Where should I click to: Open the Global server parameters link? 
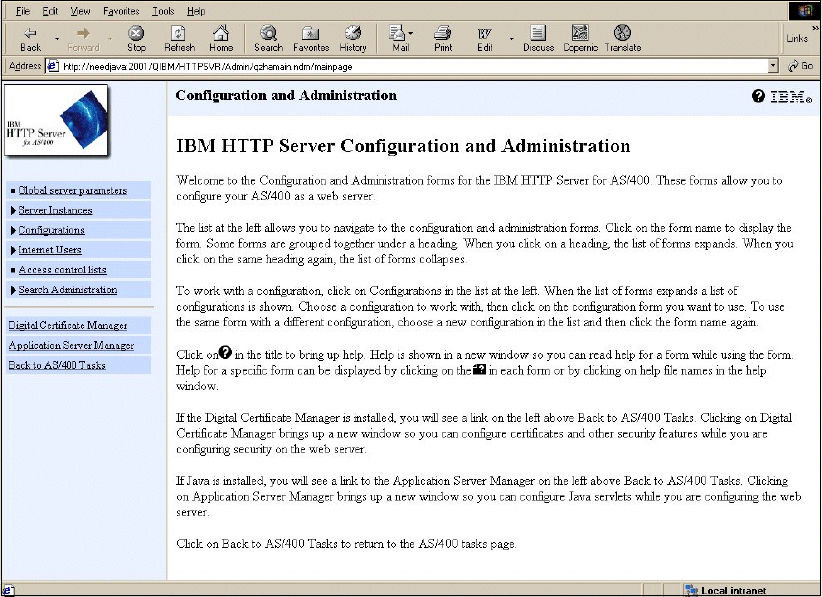coord(72,190)
